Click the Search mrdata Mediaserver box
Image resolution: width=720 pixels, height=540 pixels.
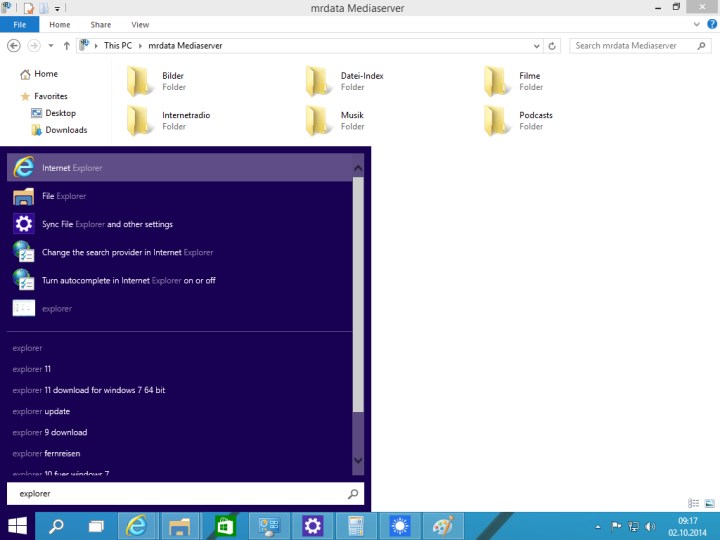pos(640,46)
